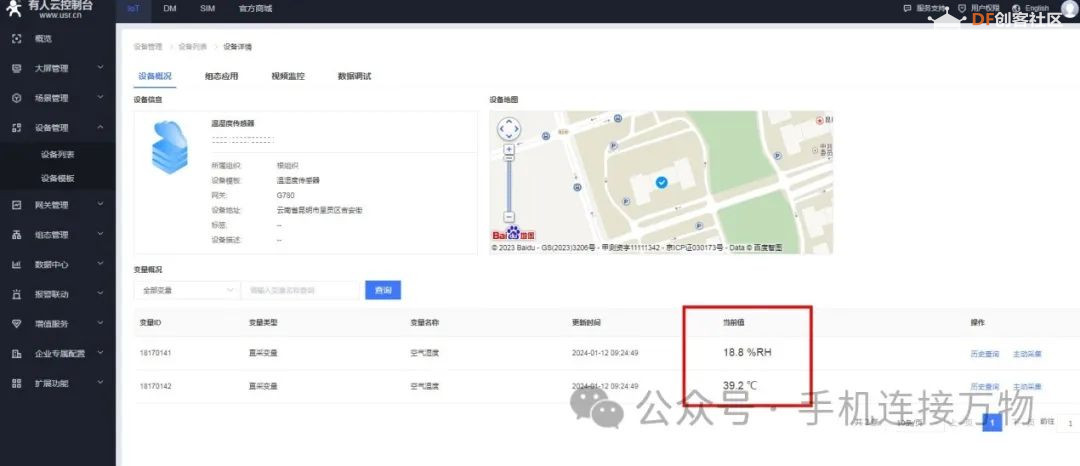Click the 数据中心 chart icon in sidebar
This screenshot has width=1080, height=466.
click(x=17, y=264)
